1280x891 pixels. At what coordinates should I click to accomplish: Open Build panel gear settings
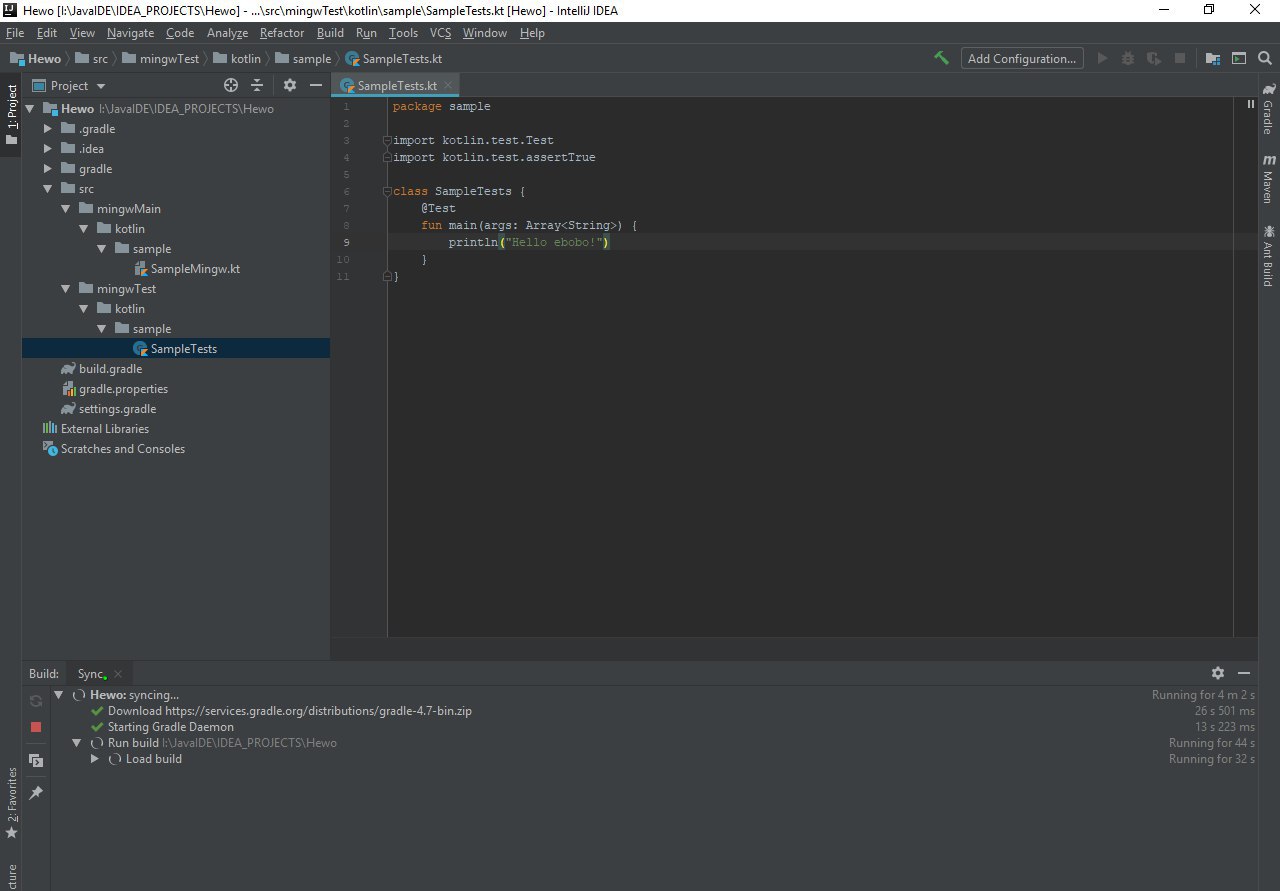click(x=1217, y=673)
